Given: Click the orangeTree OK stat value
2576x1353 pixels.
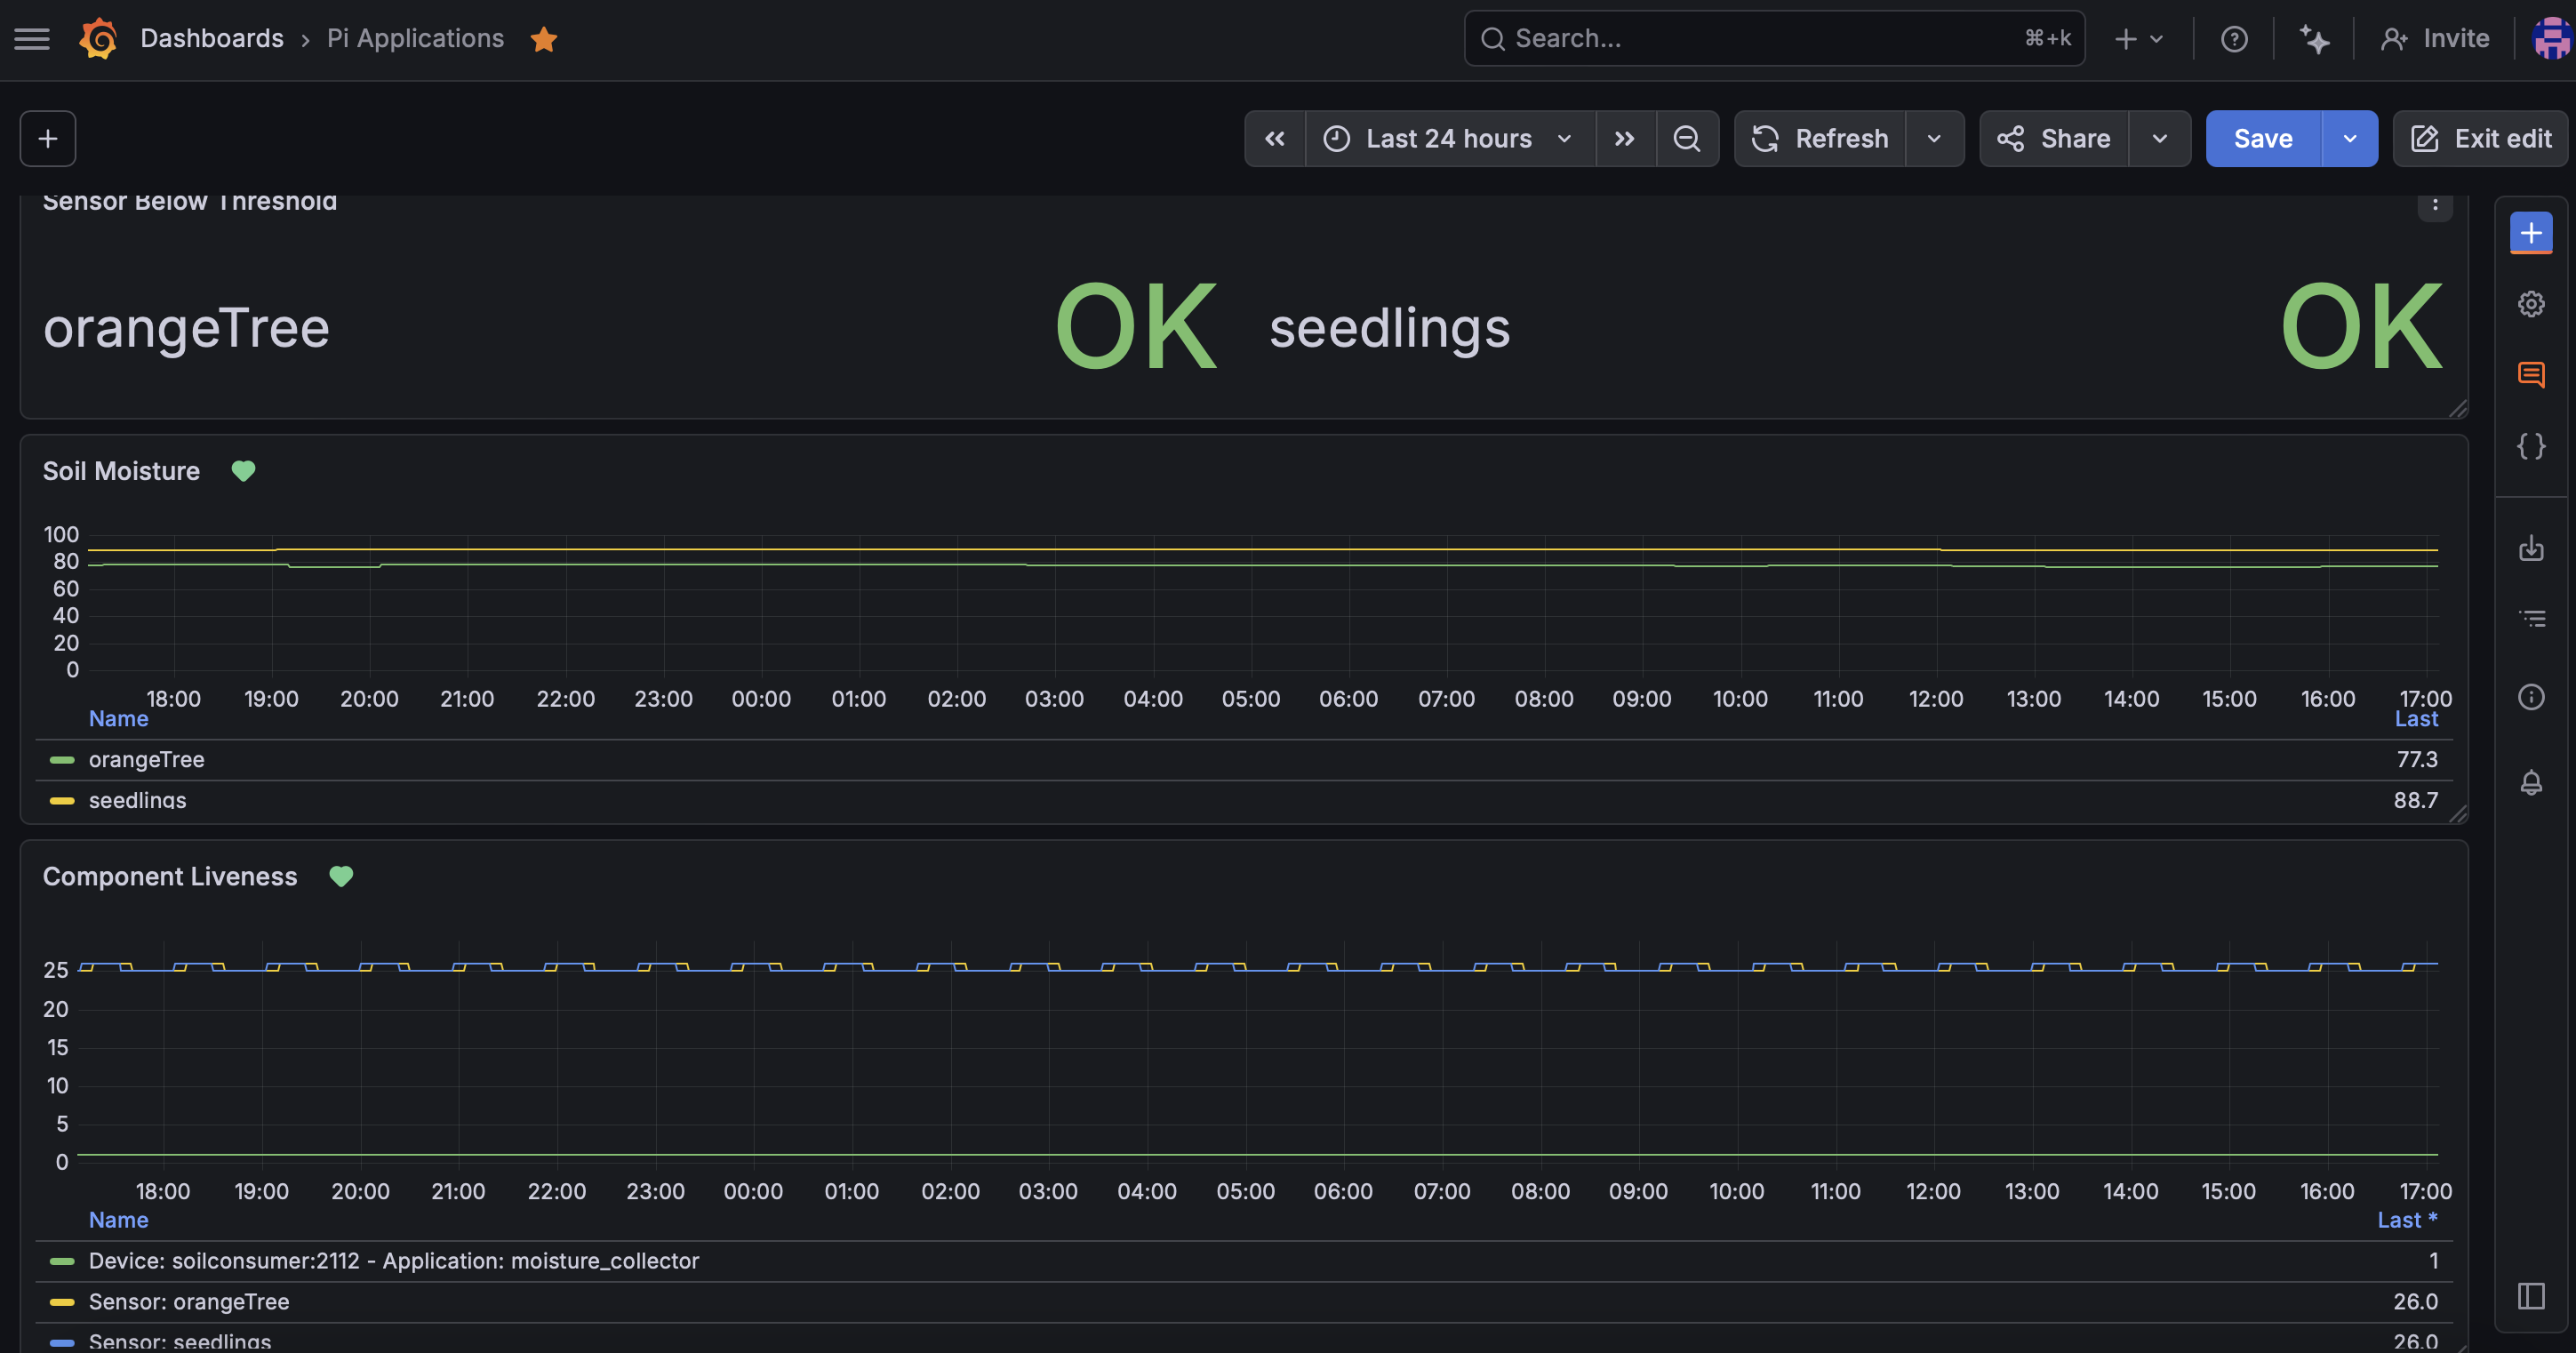Looking at the screenshot, I should tap(1137, 327).
